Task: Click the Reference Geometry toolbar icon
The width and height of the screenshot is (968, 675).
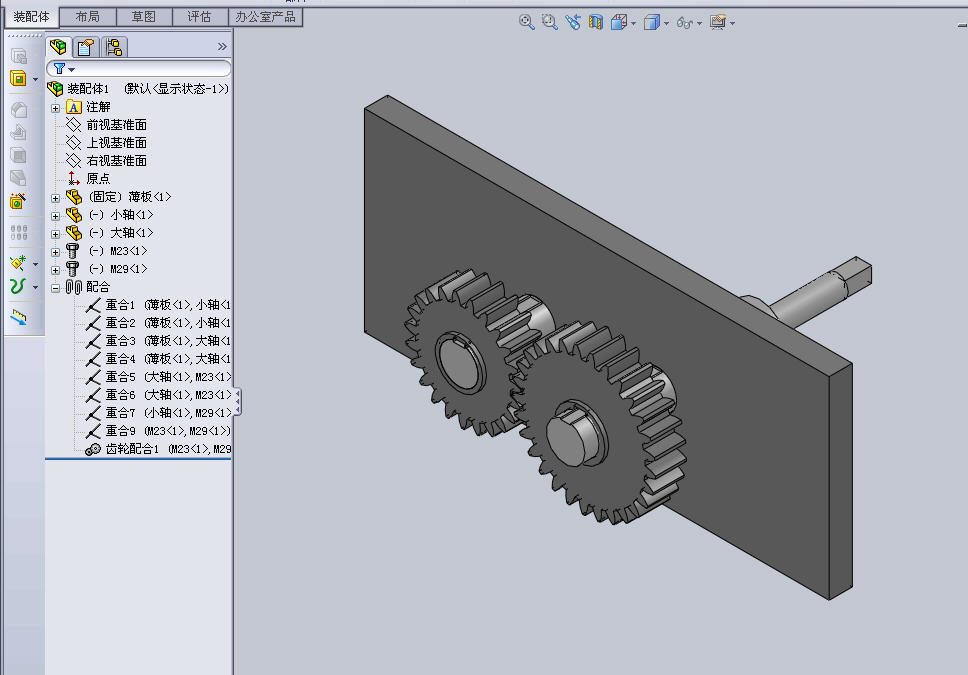Action: [18, 262]
